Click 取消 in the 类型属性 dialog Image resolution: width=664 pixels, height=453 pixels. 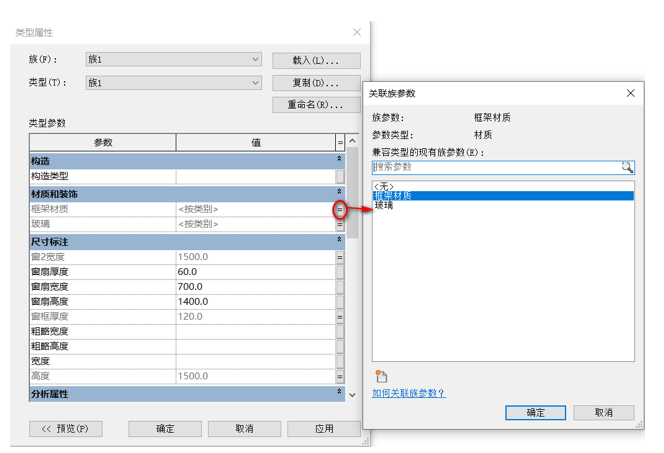(244, 429)
